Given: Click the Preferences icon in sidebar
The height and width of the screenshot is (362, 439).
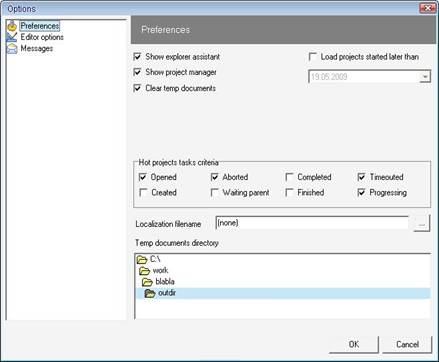Looking at the screenshot, I should 12,26.
